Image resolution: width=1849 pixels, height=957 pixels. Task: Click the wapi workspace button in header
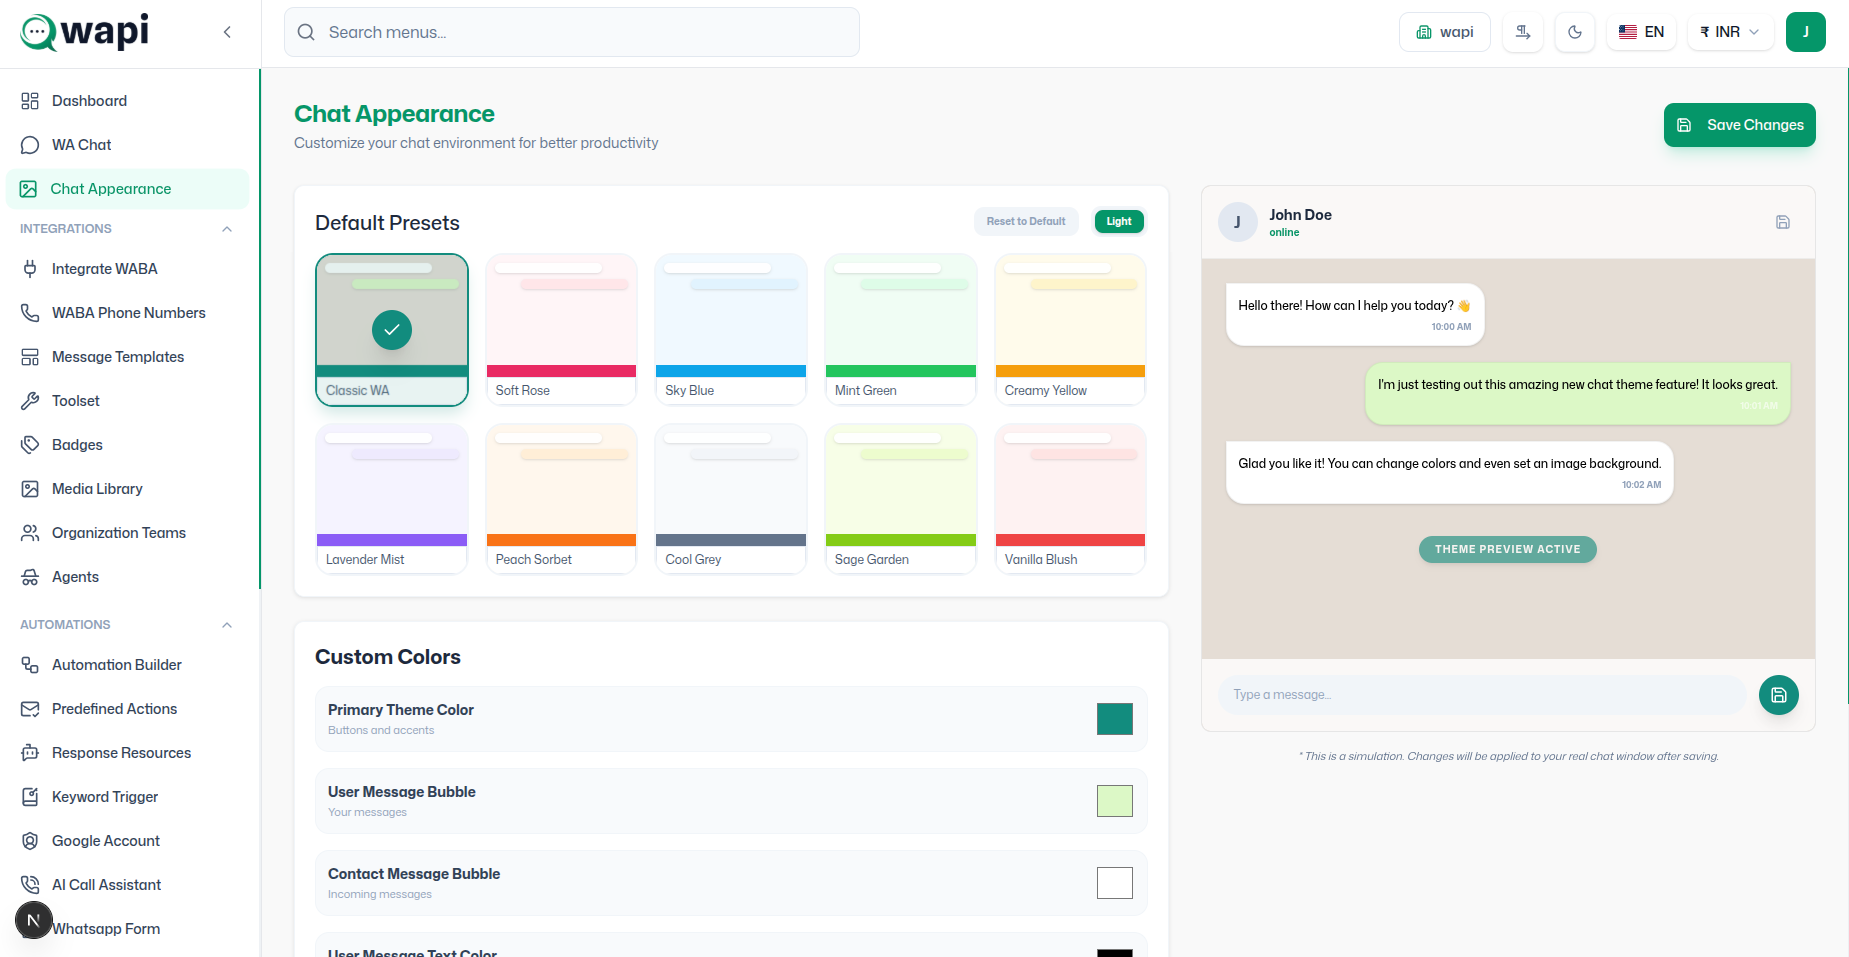coord(1445,32)
